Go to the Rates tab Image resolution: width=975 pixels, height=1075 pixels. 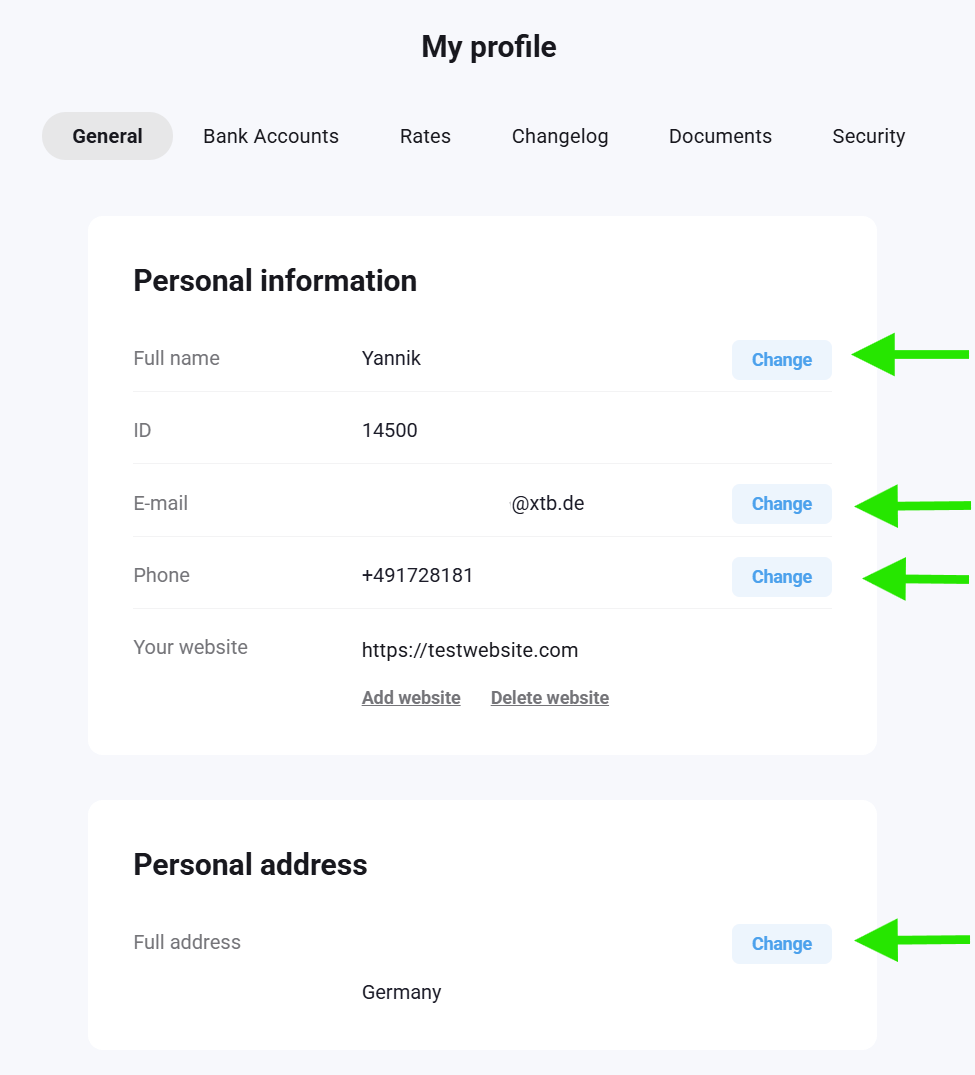coord(425,136)
